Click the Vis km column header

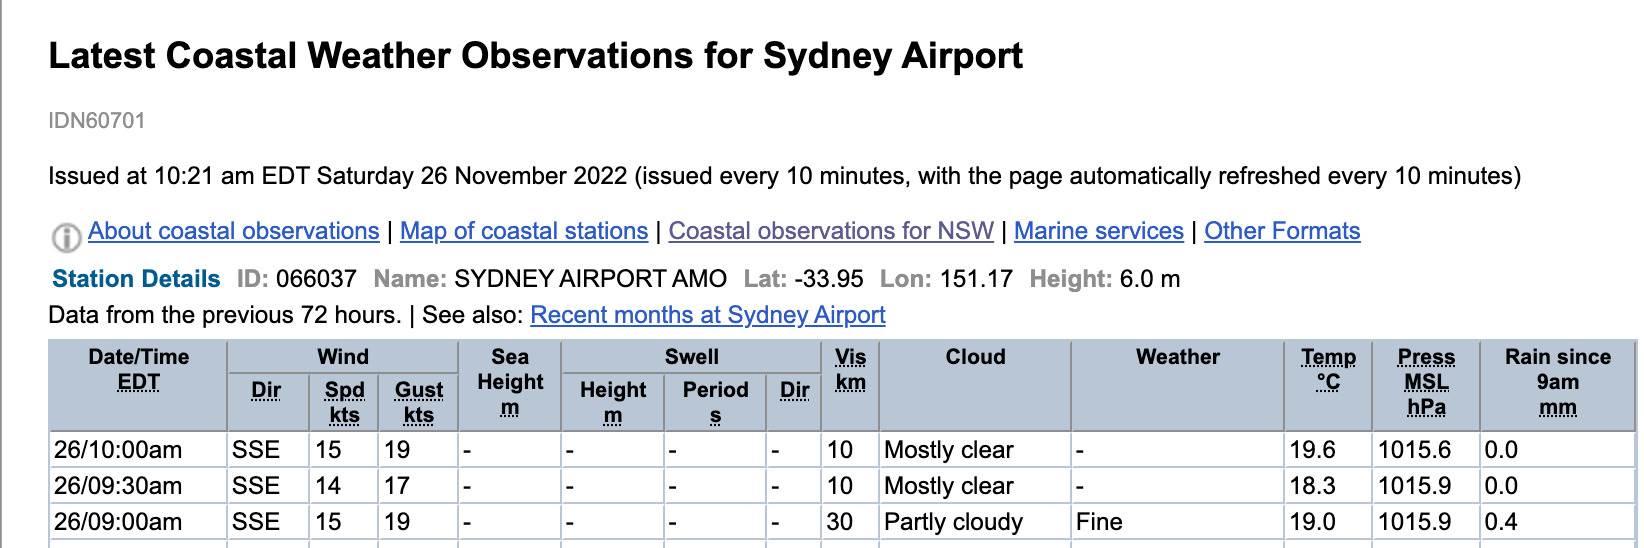(x=850, y=369)
